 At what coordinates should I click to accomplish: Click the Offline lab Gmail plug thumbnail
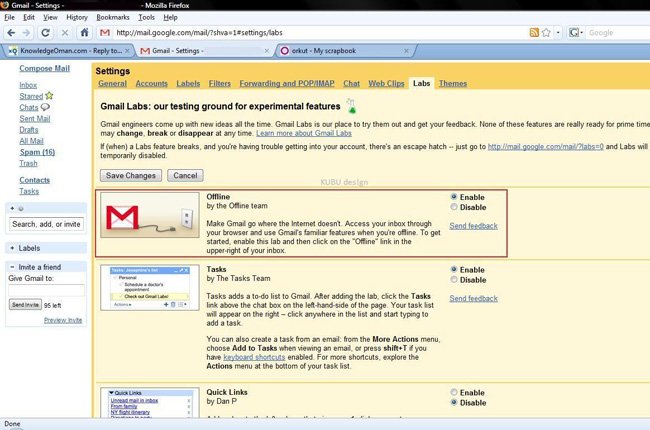pos(150,215)
